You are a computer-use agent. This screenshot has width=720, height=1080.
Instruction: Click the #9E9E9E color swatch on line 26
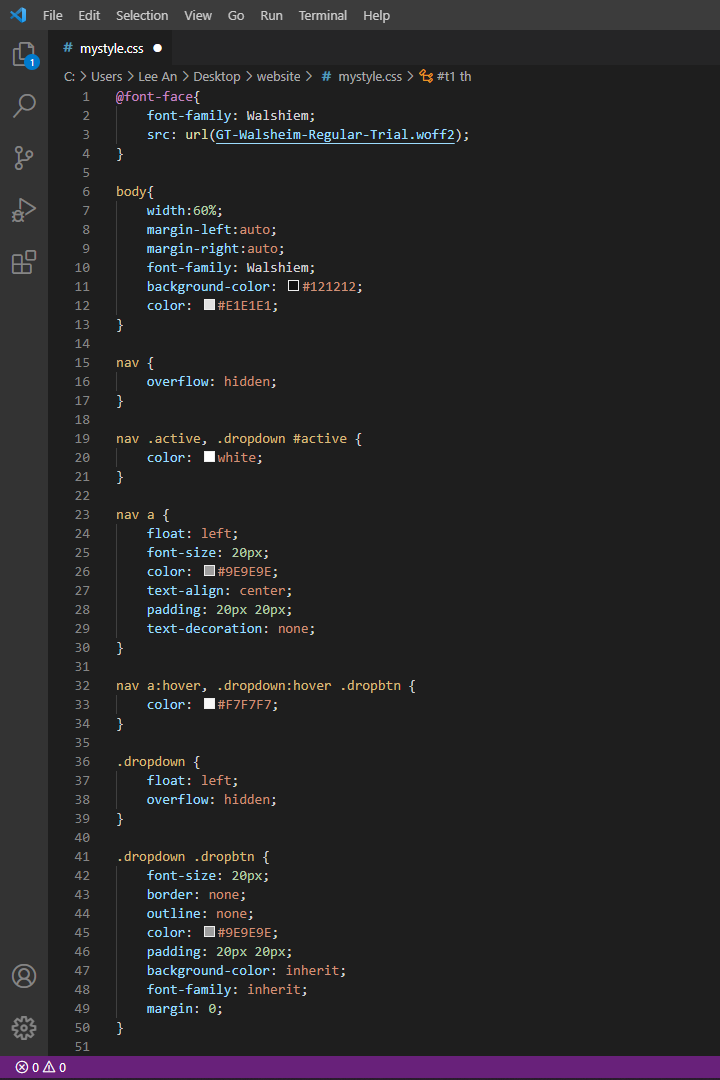(209, 571)
